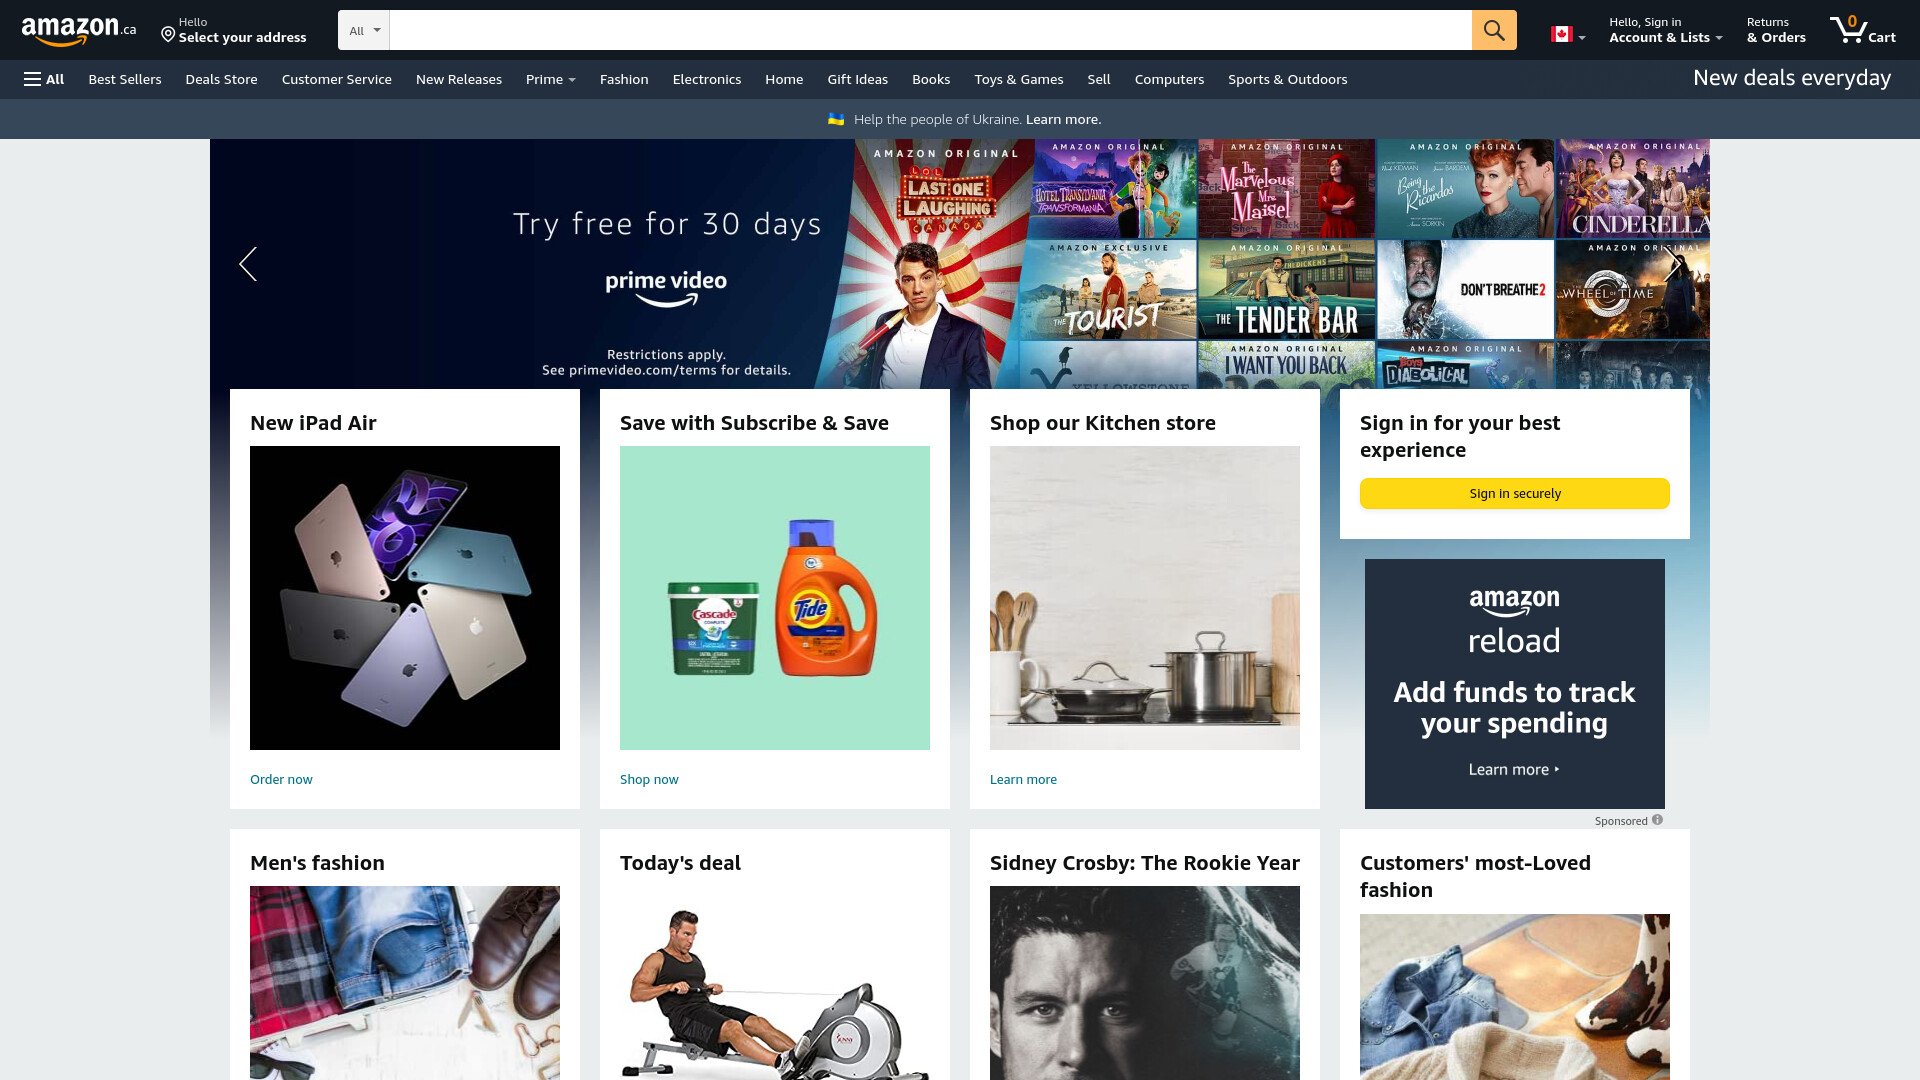Open the search category All dropdown
The width and height of the screenshot is (1920, 1080).
364,30
